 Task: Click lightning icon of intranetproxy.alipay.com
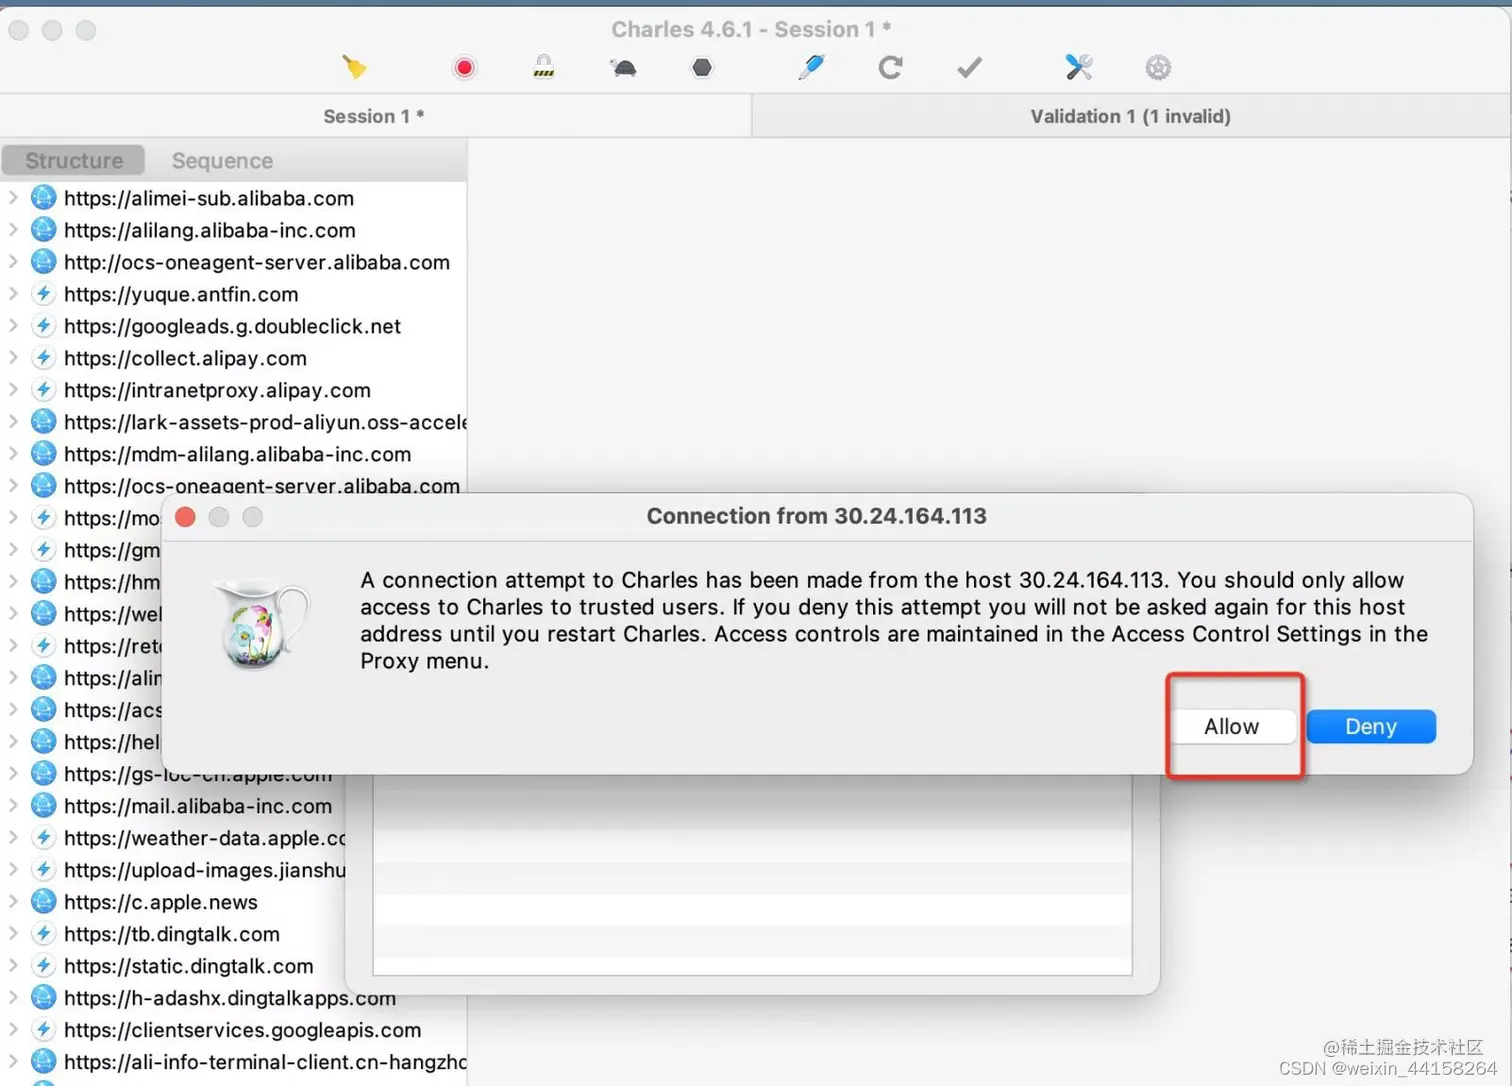pyautogui.click(x=43, y=390)
